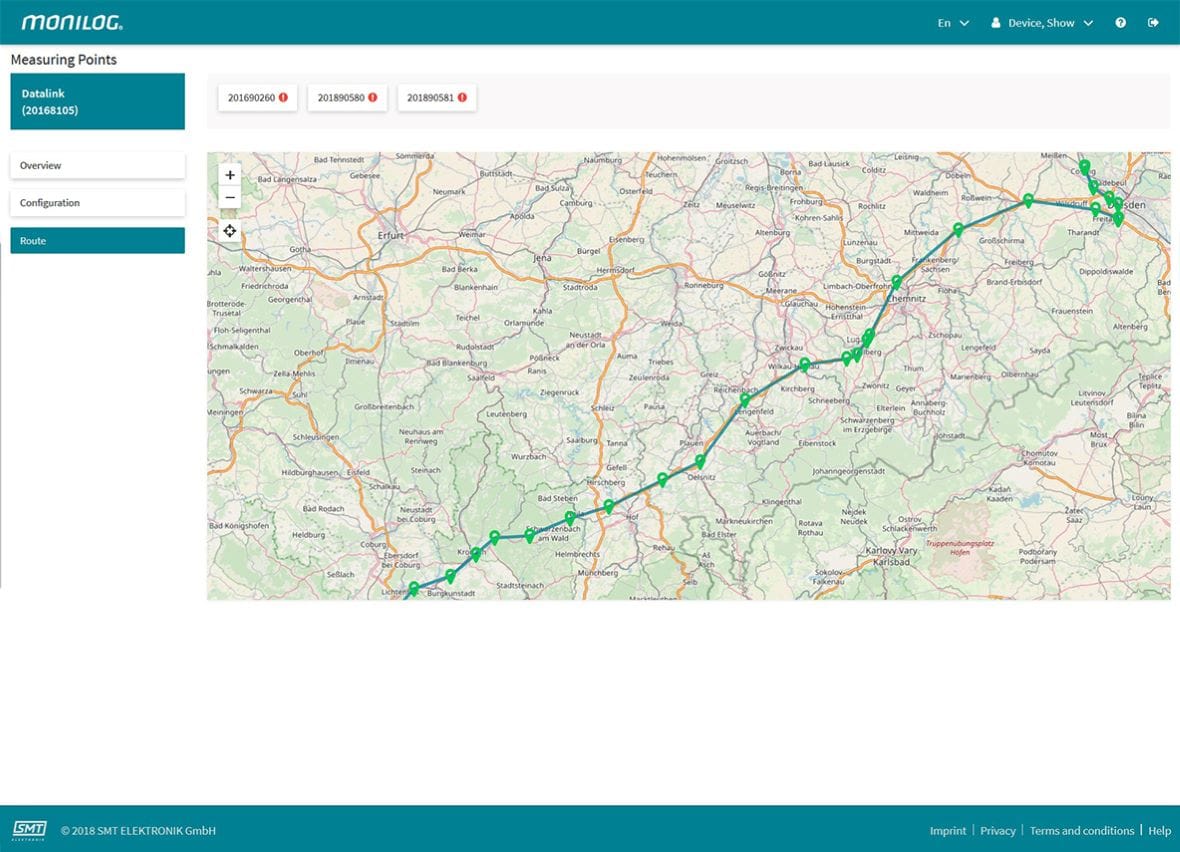Click the SMT Elektronik footer logo
Image resolution: width=1180 pixels, height=852 pixels.
point(29,830)
